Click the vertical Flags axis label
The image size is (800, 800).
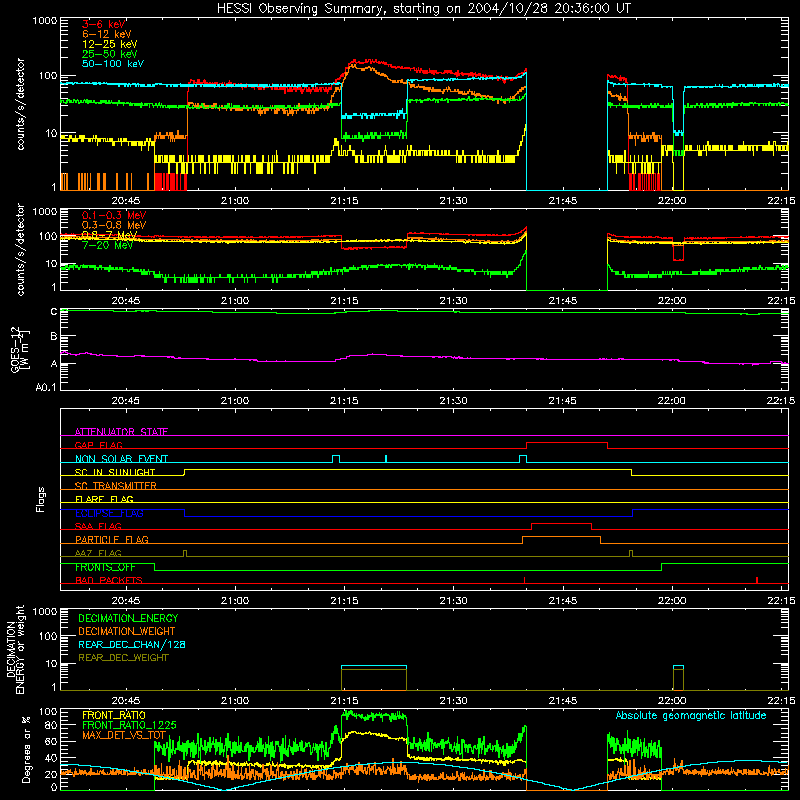point(40,499)
